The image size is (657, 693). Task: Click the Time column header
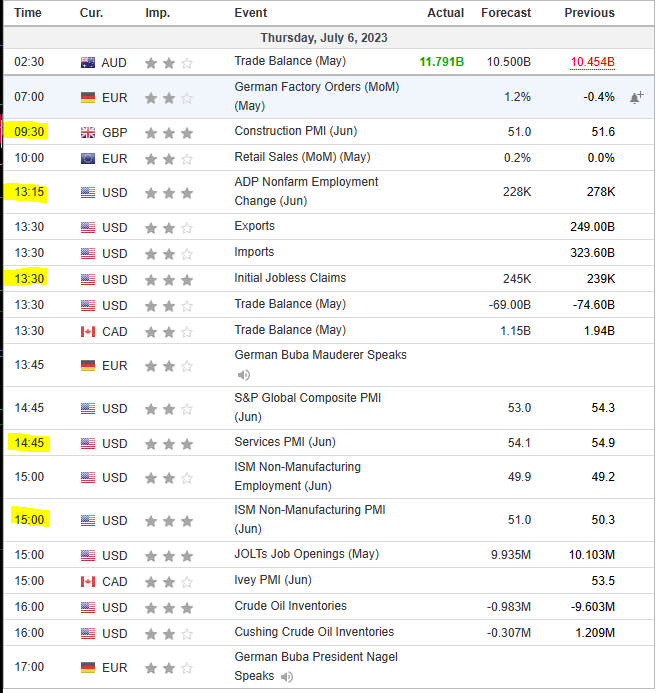(28, 13)
